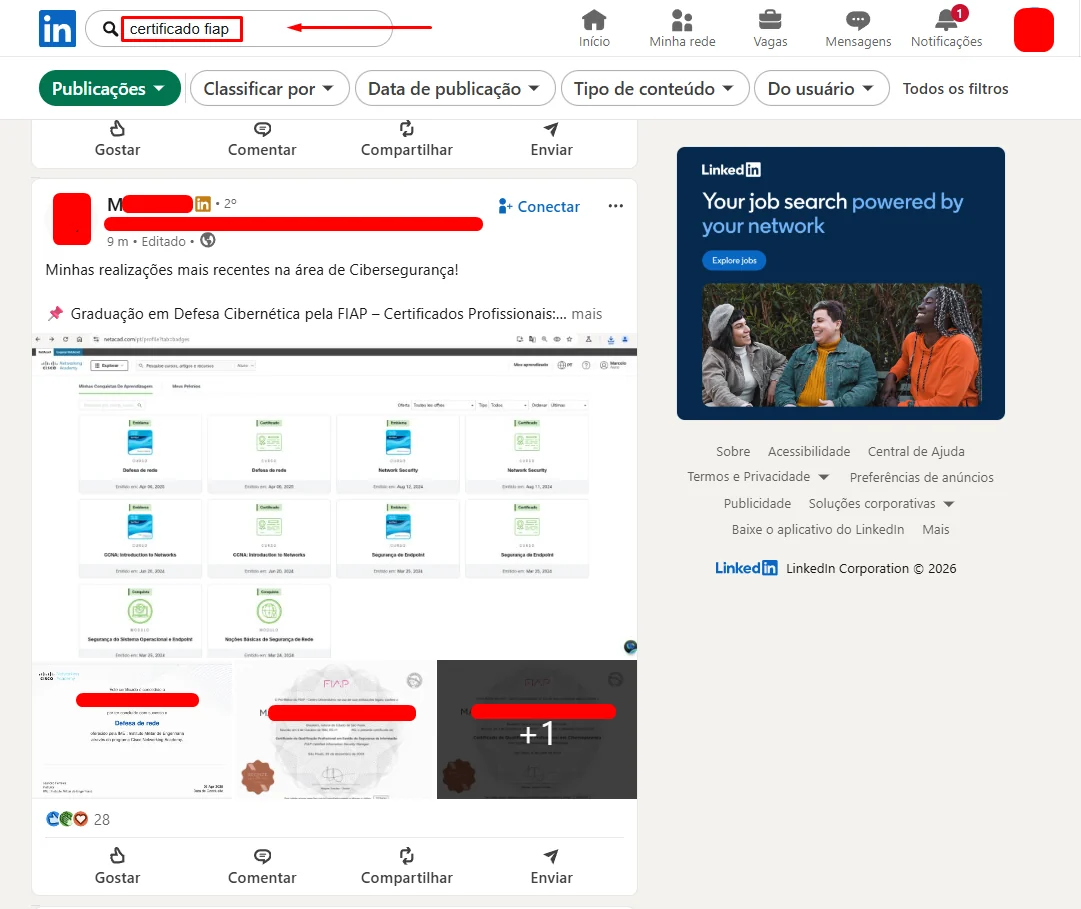Open the Do usuário dropdown
This screenshot has width=1081, height=909.
(x=821, y=89)
